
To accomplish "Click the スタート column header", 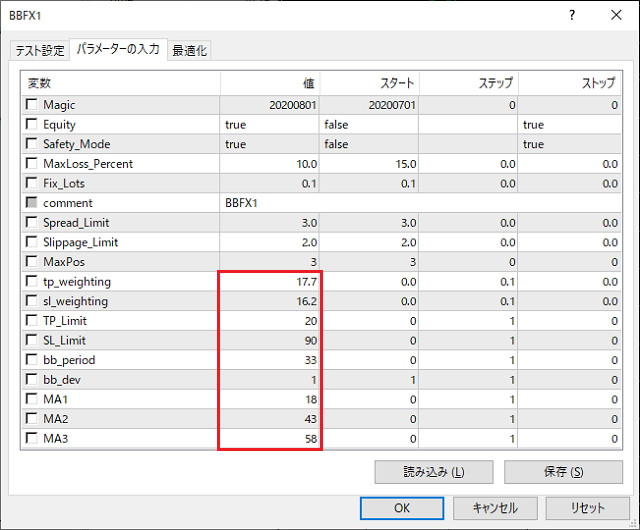I will point(369,83).
